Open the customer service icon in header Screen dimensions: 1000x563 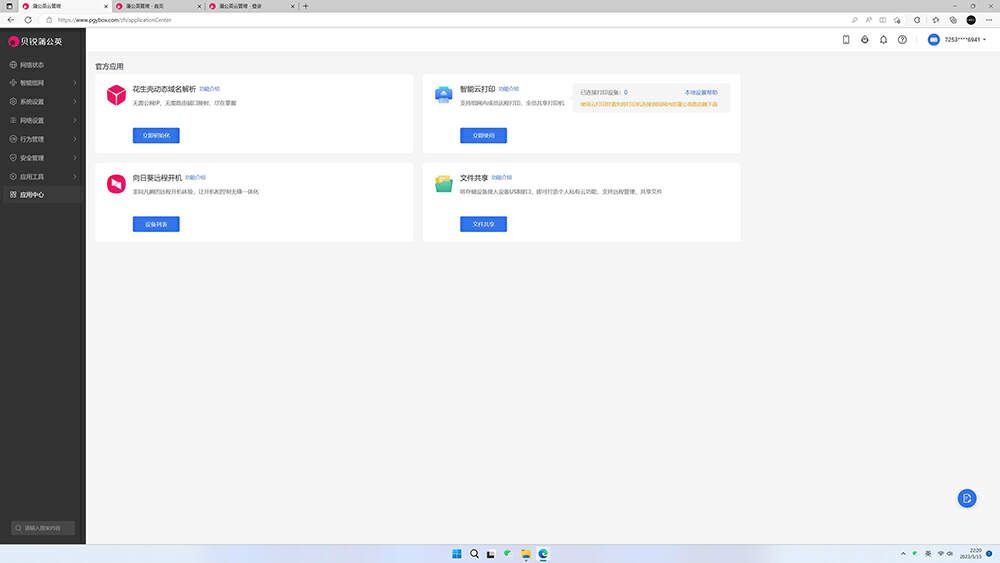pyautogui.click(x=864, y=40)
